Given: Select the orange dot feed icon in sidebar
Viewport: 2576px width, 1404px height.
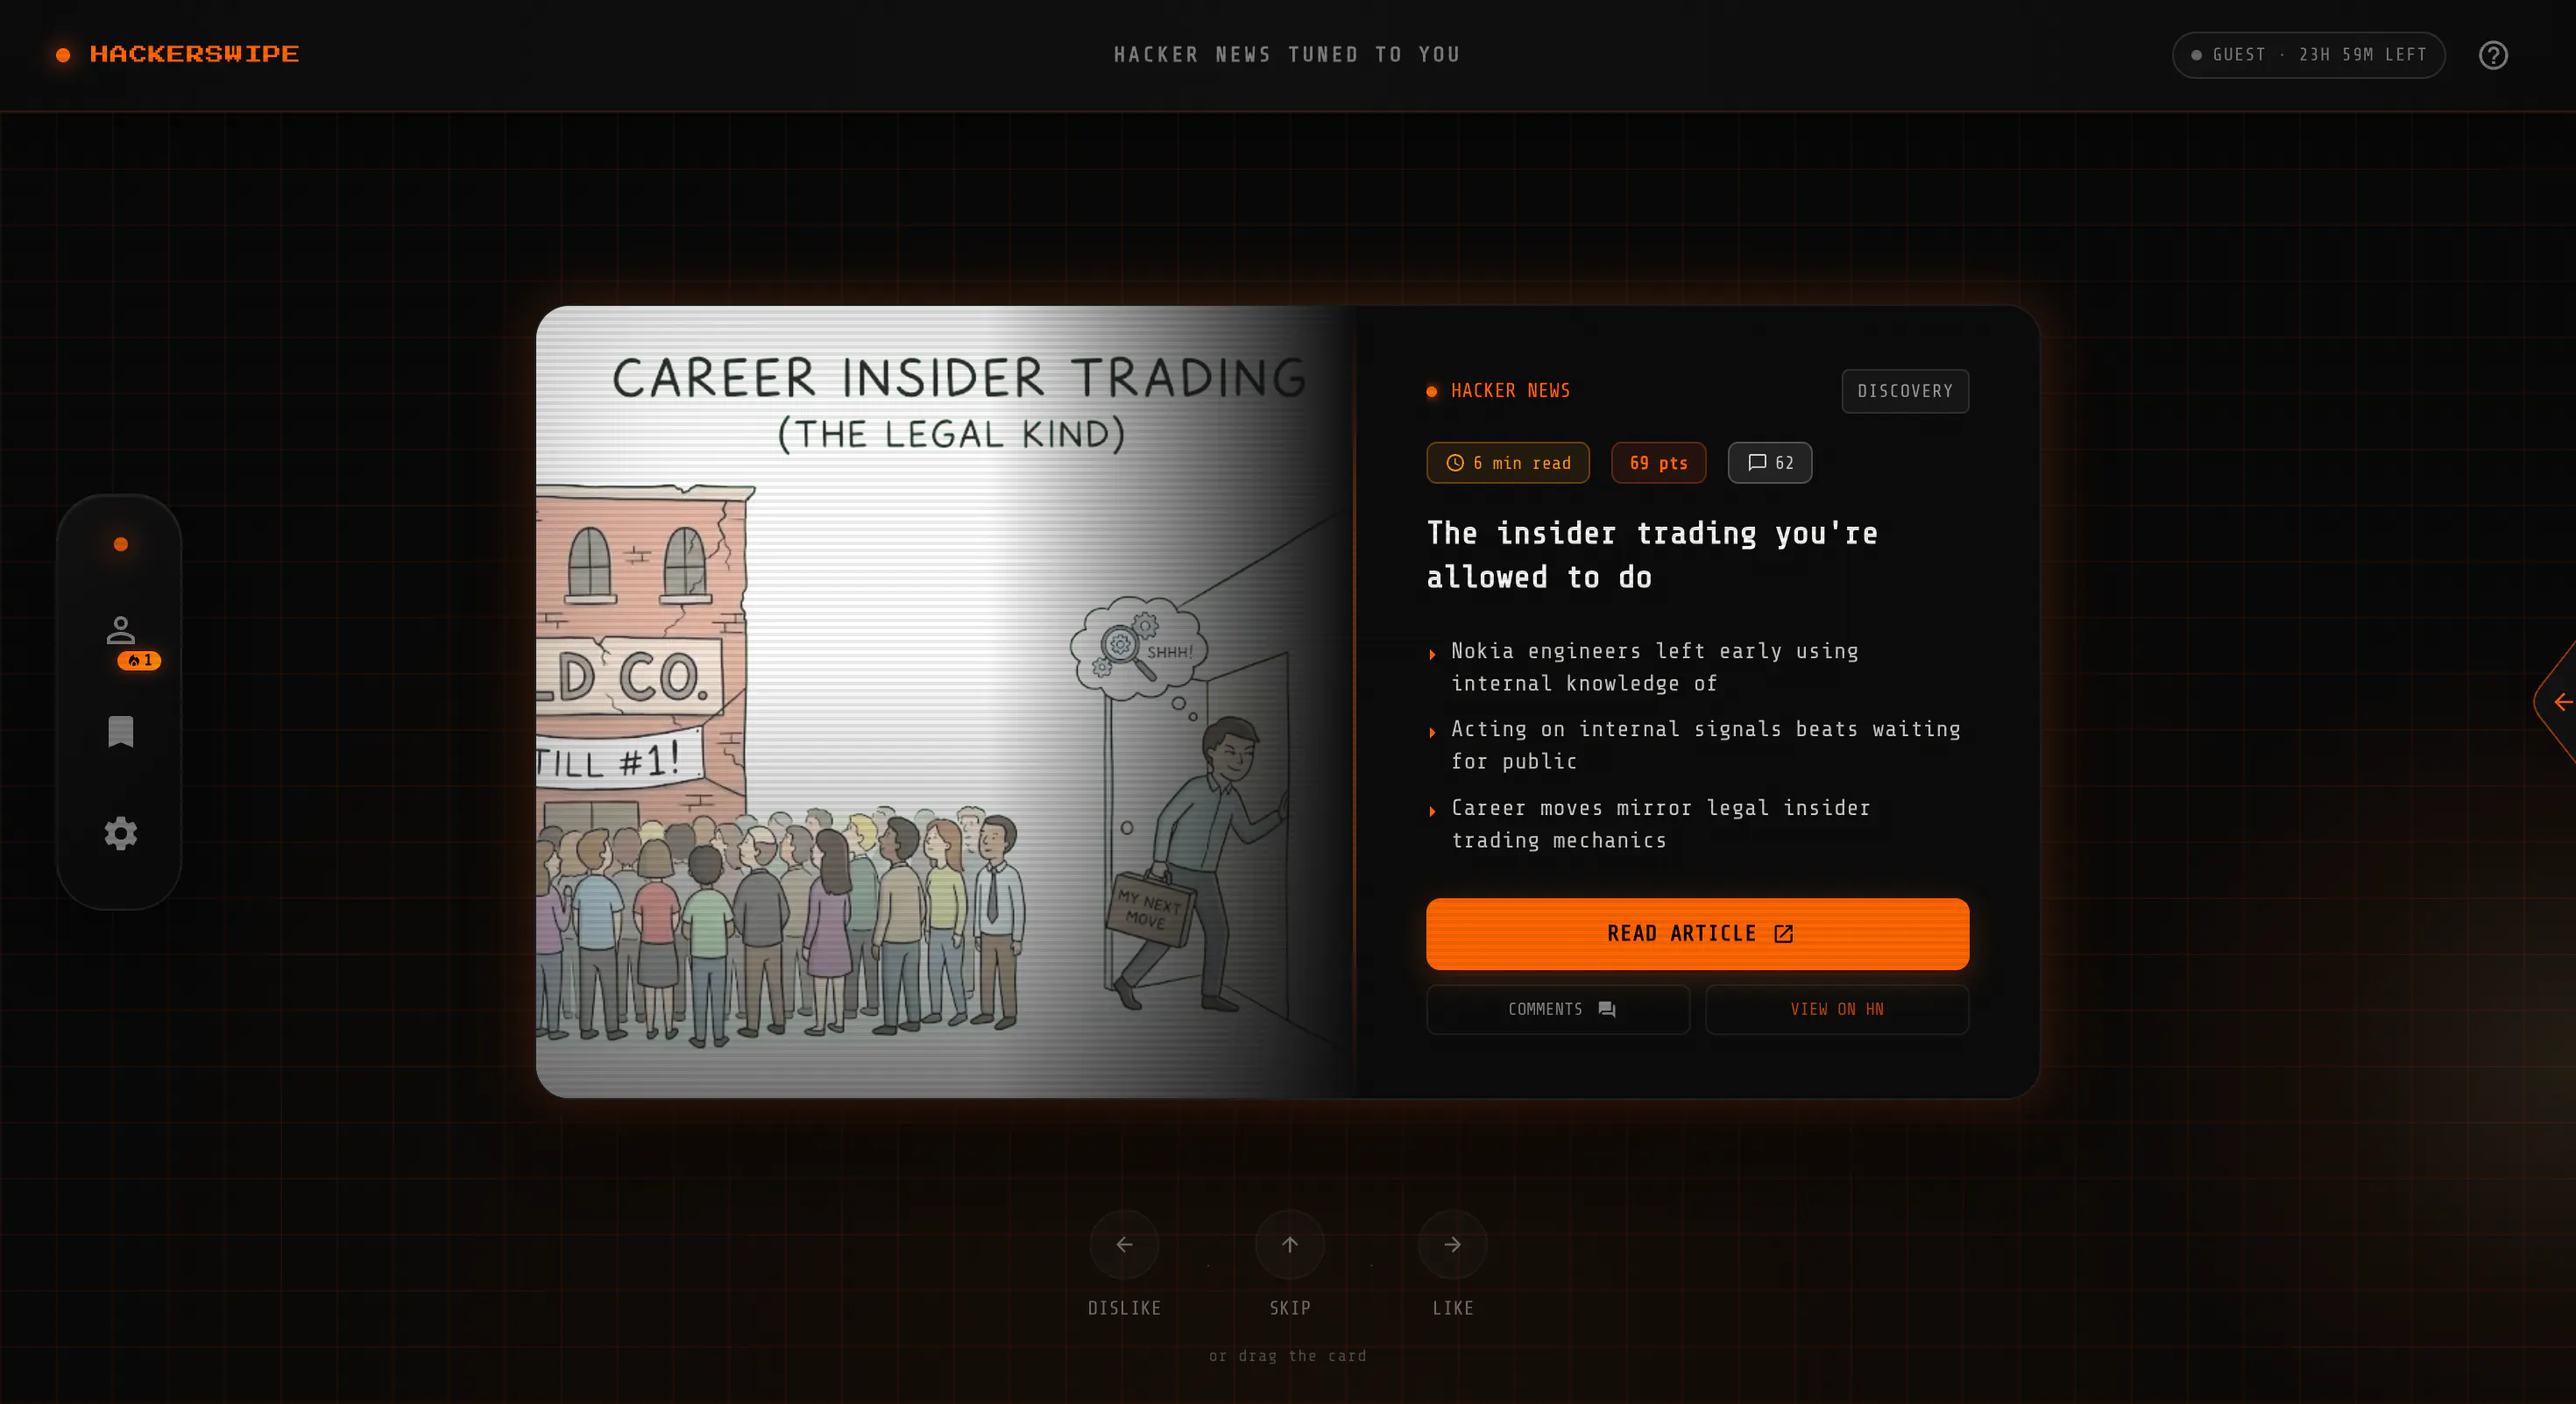Looking at the screenshot, I should click(120, 544).
